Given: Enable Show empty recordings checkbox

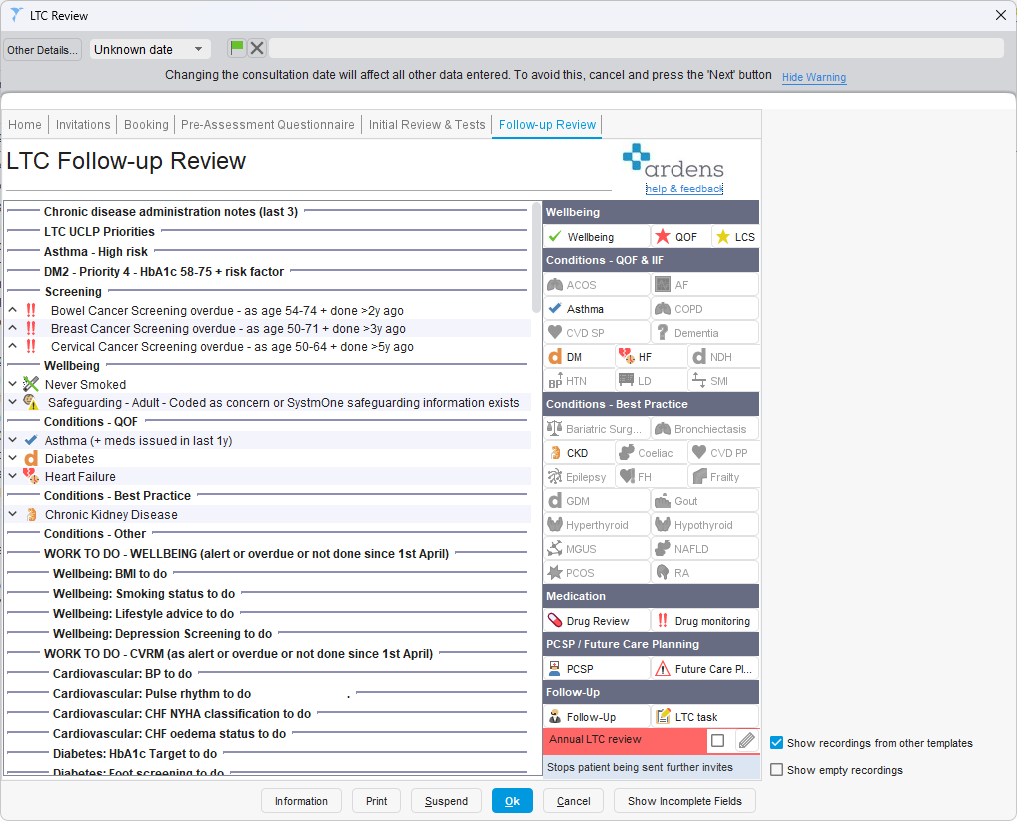Looking at the screenshot, I should [x=776, y=770].
